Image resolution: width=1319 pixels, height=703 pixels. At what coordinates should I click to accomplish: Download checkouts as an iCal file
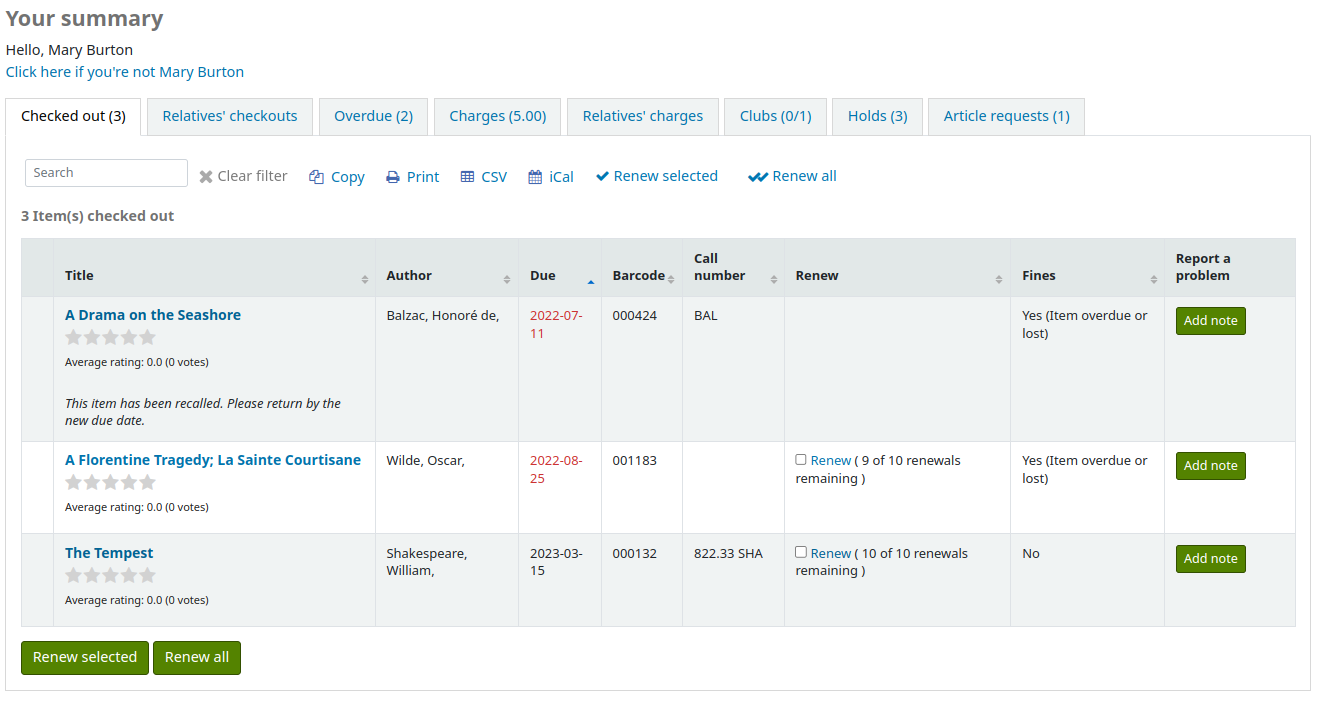(x=551, y=176)
